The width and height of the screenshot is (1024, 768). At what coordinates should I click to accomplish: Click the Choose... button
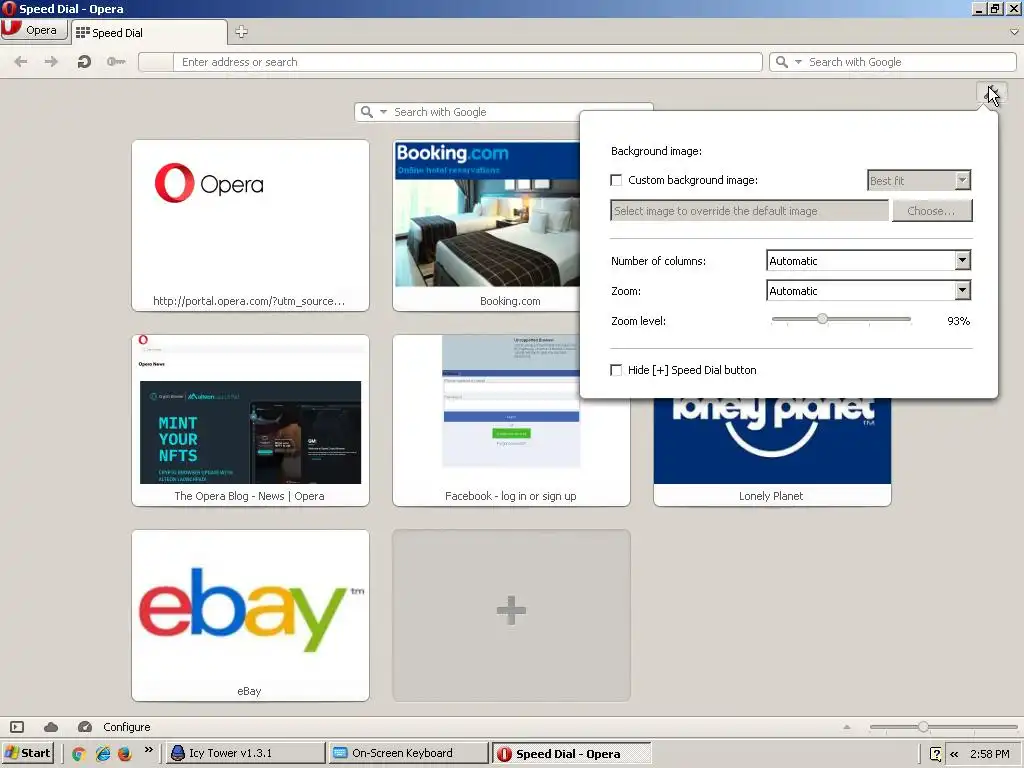[931, 211]
